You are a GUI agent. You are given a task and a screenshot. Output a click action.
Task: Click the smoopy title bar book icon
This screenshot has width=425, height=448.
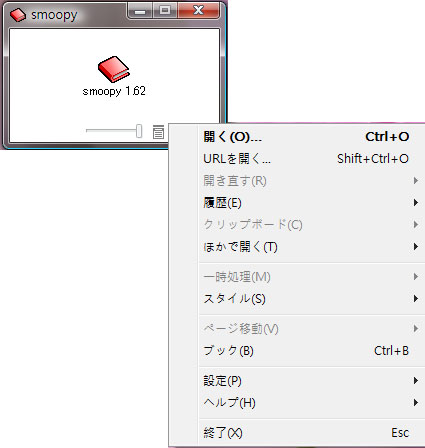(18, 15)
